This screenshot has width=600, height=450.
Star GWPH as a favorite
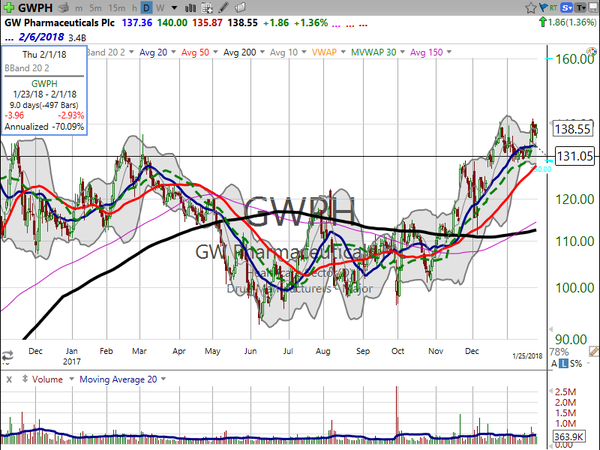530,8
